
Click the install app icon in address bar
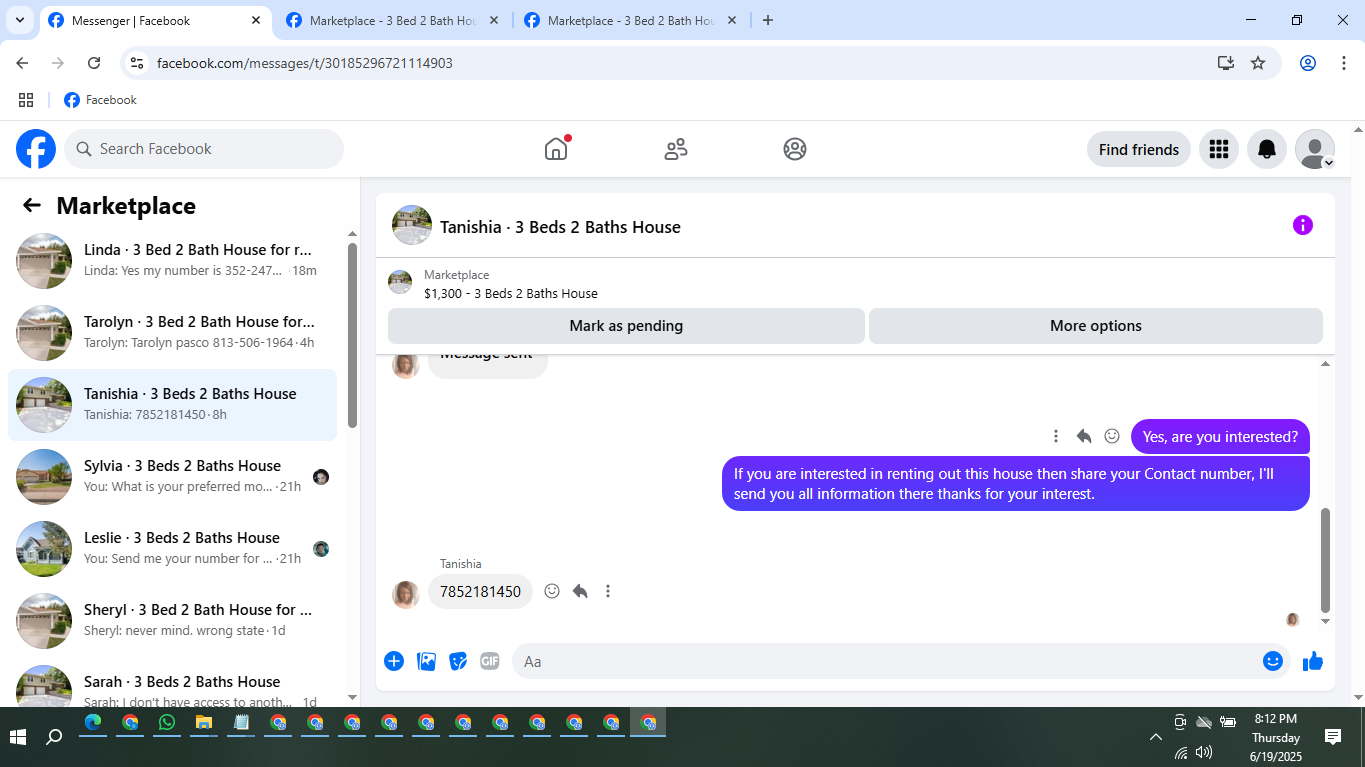(1226, 63)
